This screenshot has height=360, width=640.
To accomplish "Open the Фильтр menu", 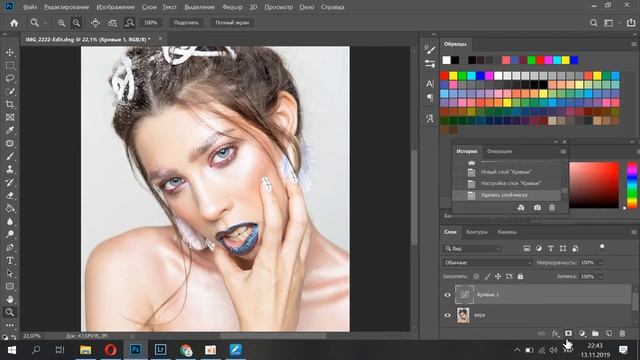I will (232, 7).
